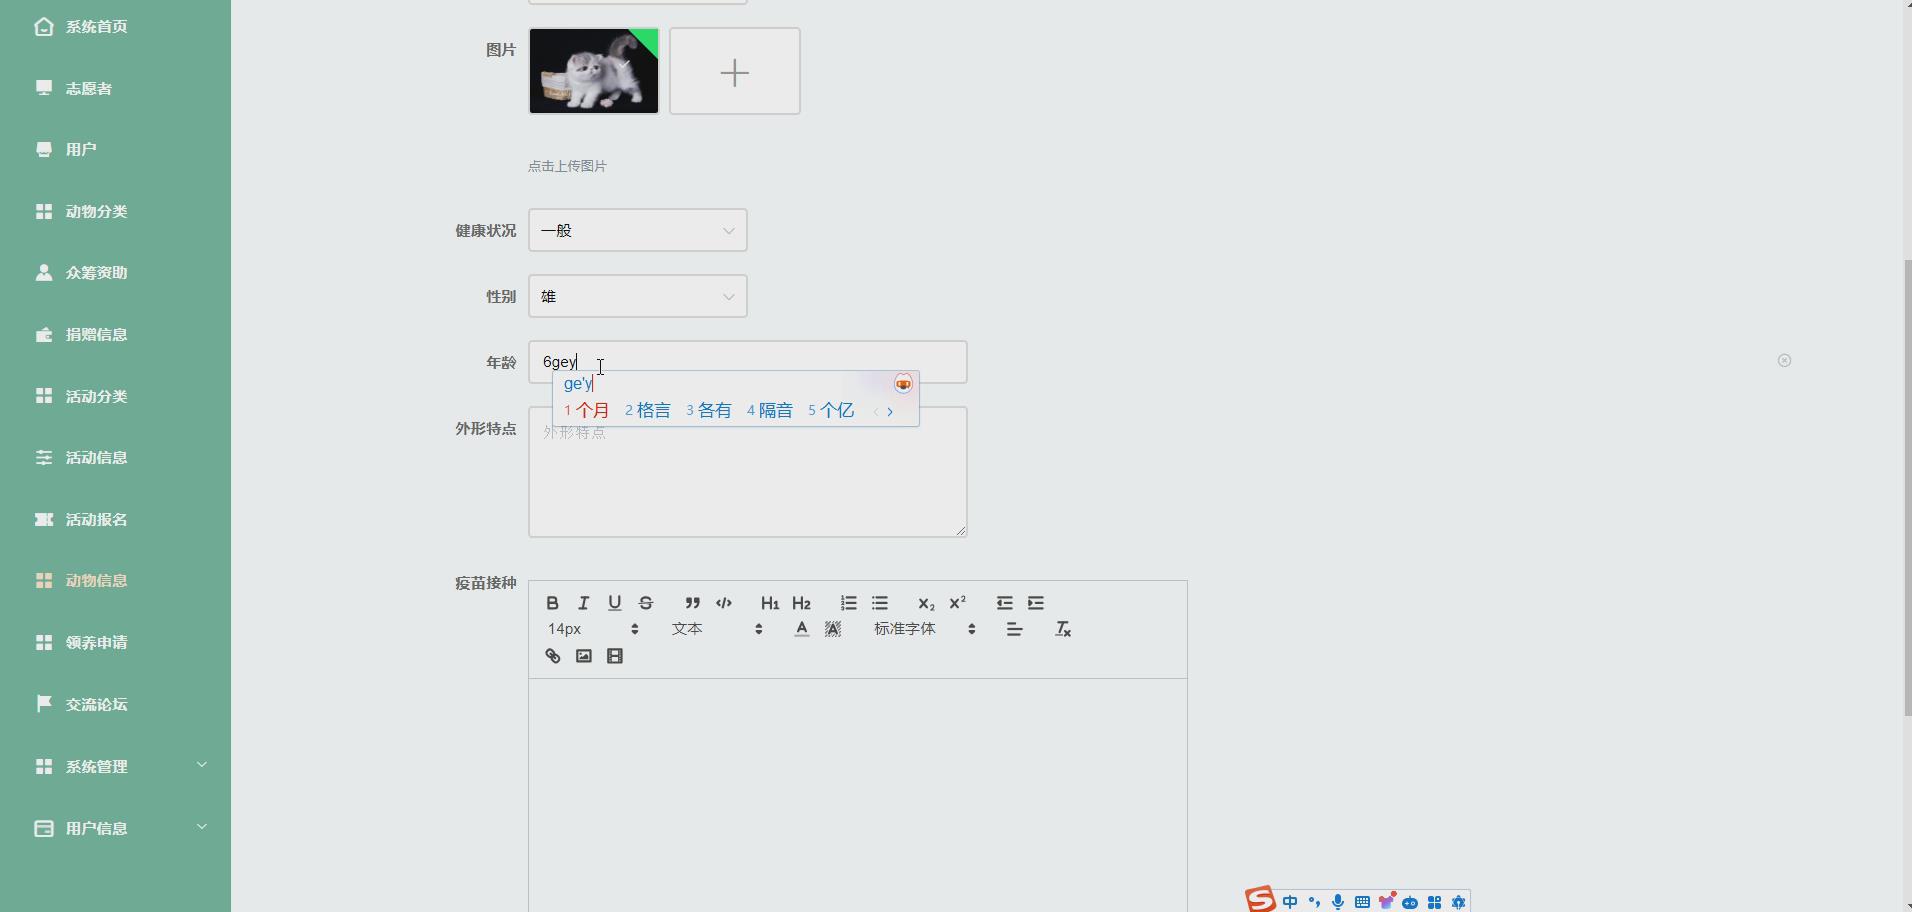Click the plus box to upload image

tap(735, 71)
